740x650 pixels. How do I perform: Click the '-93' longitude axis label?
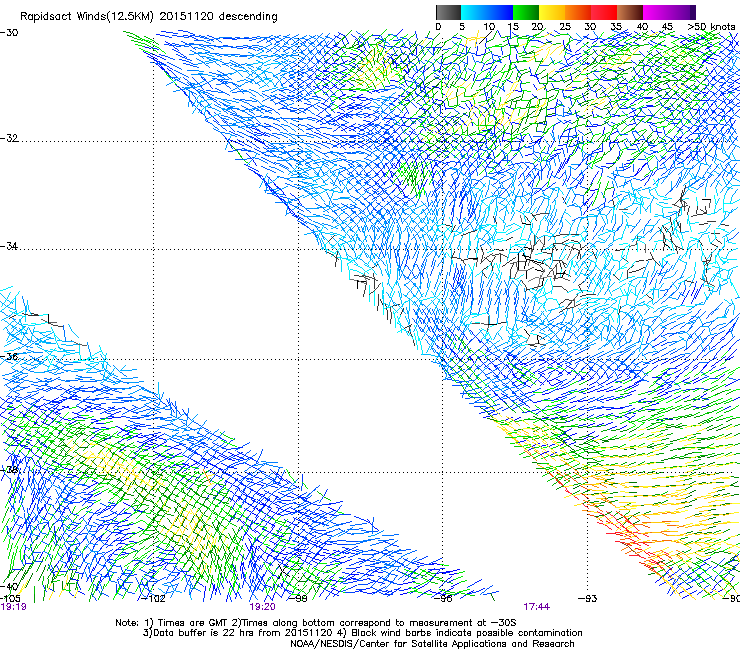pyautogui.click(x=588, y=599)
